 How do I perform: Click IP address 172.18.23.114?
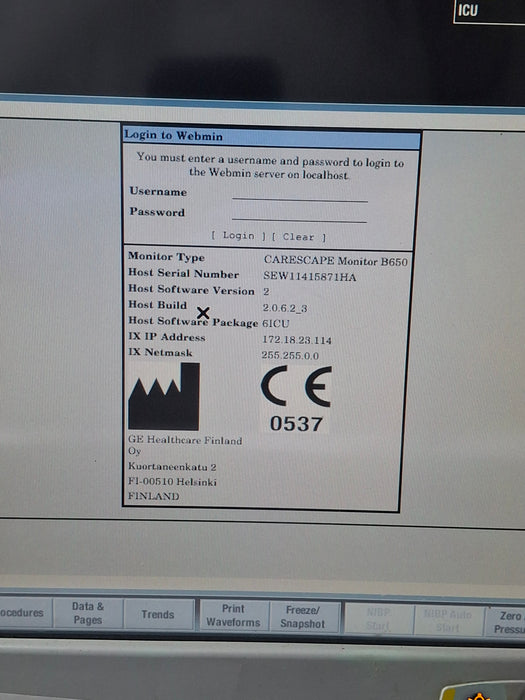(297, 340)
